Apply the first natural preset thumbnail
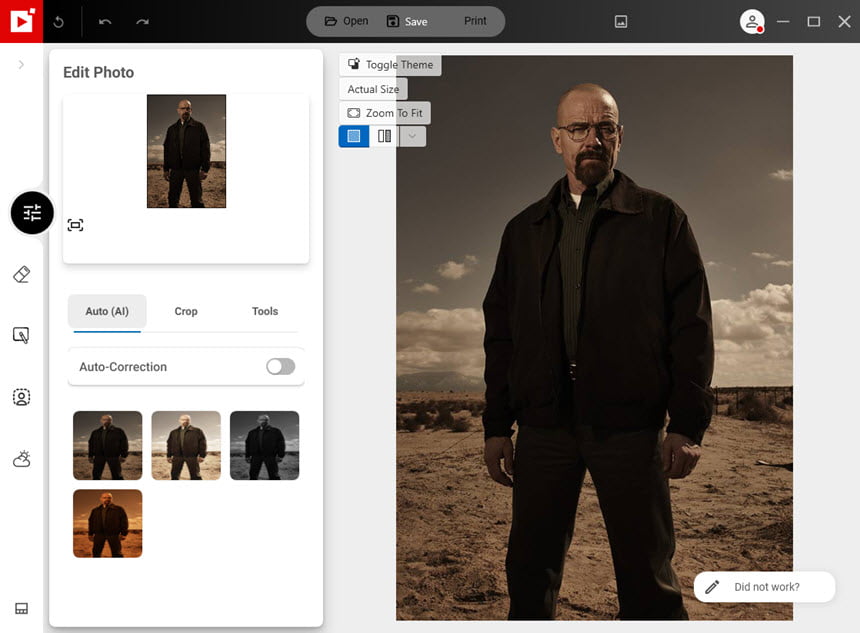860x633 pixels. pyautogui.click(x=108, y=445)
